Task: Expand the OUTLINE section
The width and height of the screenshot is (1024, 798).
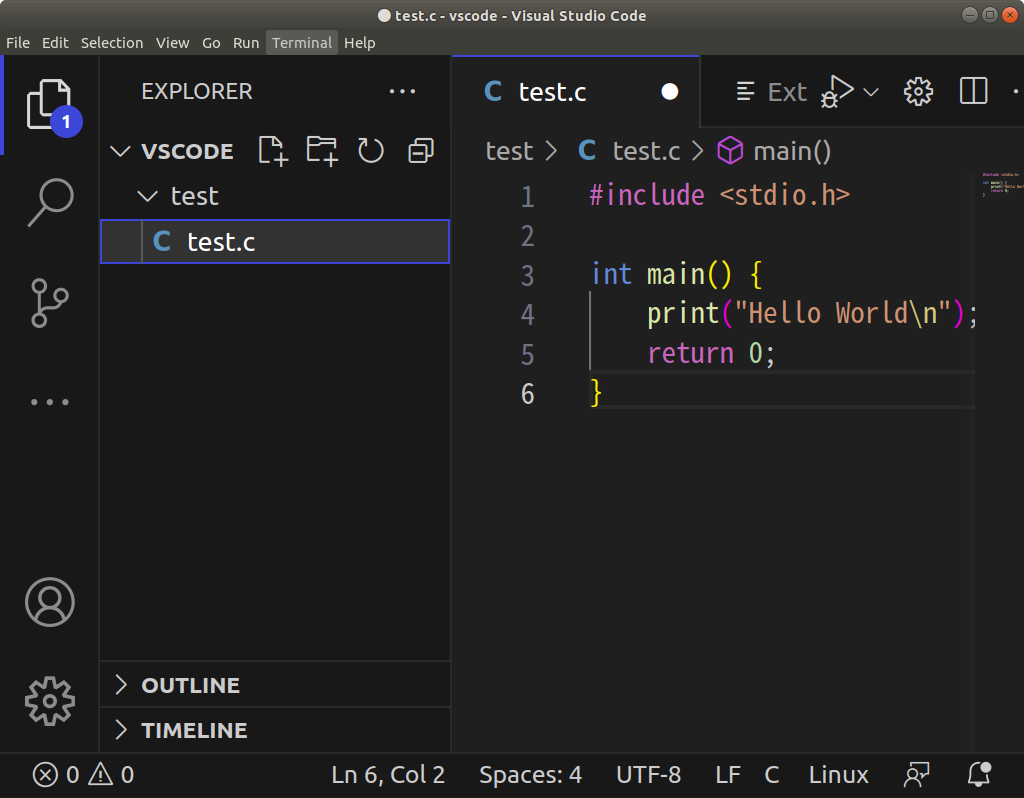Action: (275, 685)
